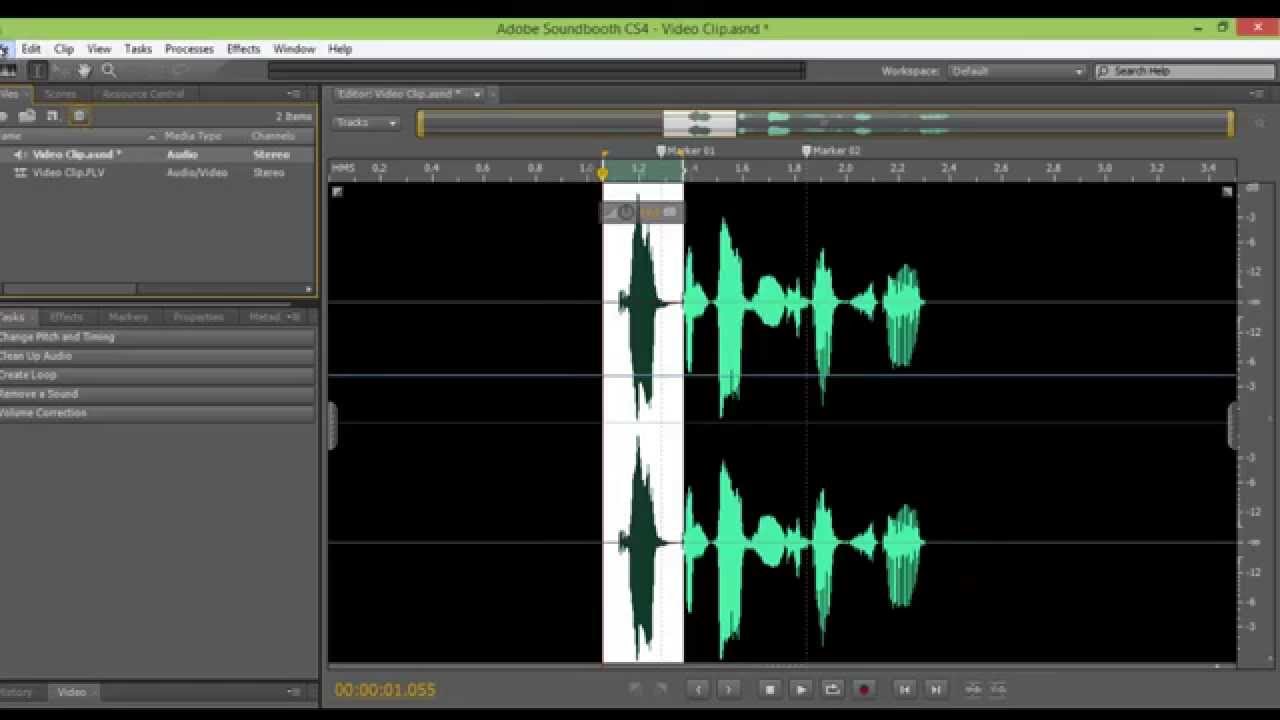Go to next point in timeline

coord(936,689)
